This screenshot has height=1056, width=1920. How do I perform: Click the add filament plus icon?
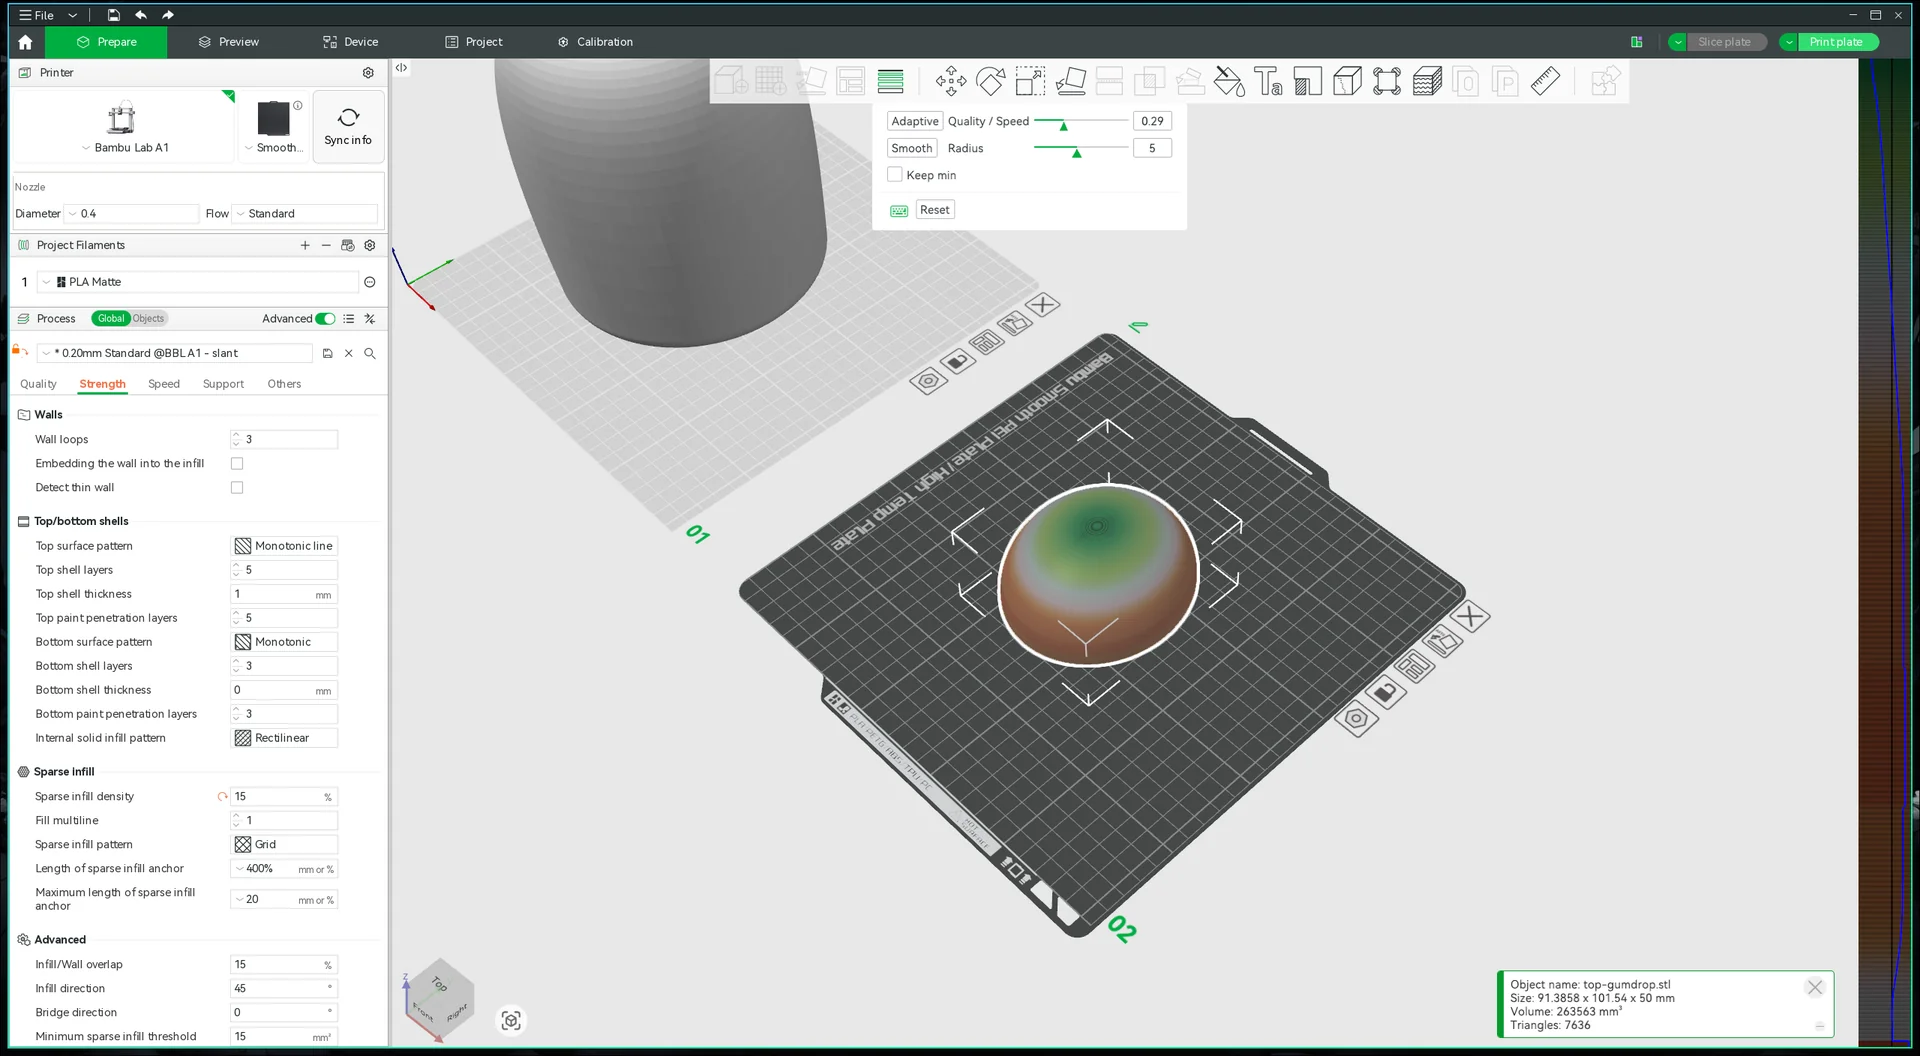305,245
